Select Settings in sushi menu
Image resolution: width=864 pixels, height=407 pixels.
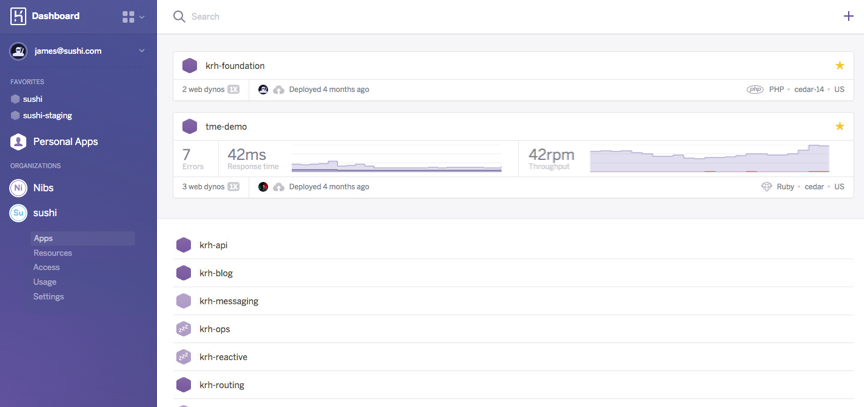pyautogui.click(x=48, y=296)
